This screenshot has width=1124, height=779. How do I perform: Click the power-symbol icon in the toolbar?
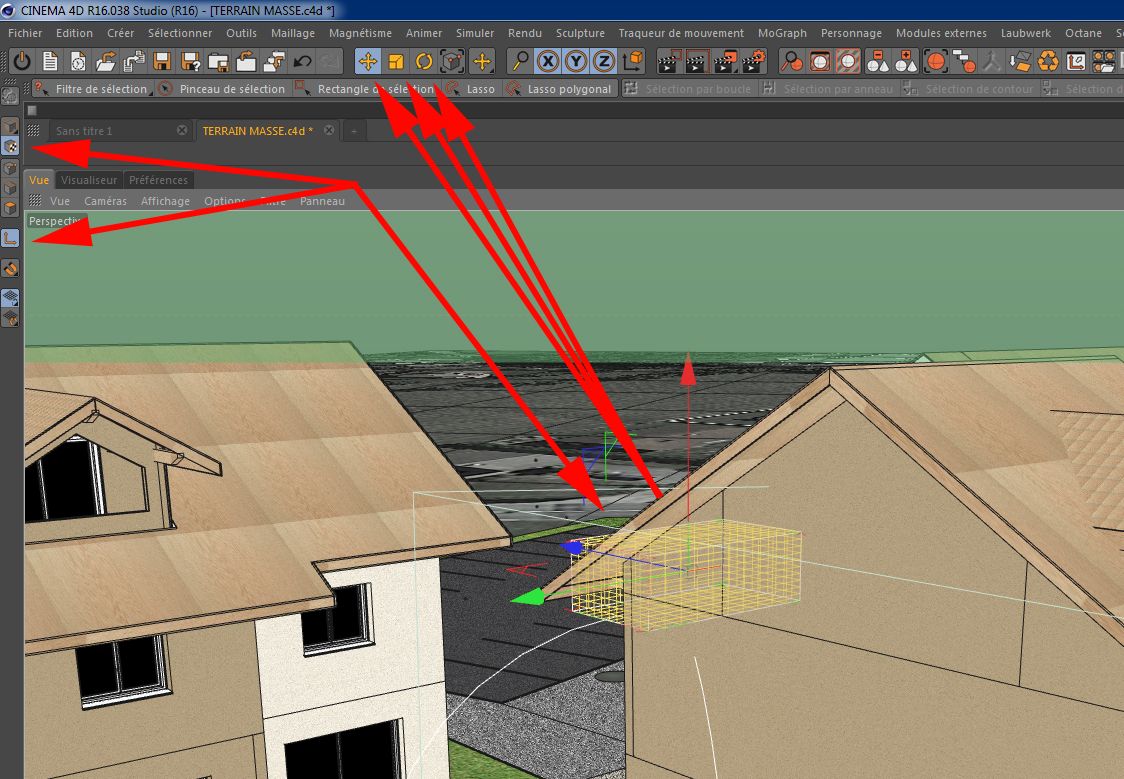click(x=22, y=62)
